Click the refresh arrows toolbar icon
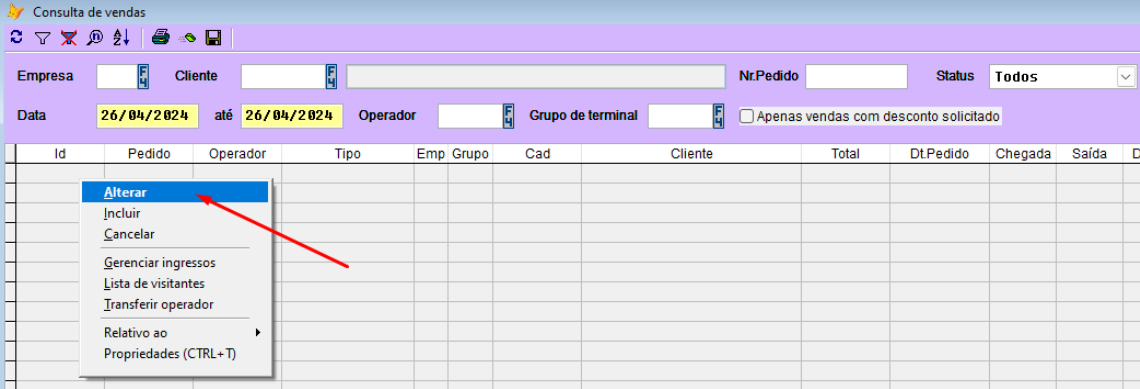1140x389 pixels. coord(17,37)
